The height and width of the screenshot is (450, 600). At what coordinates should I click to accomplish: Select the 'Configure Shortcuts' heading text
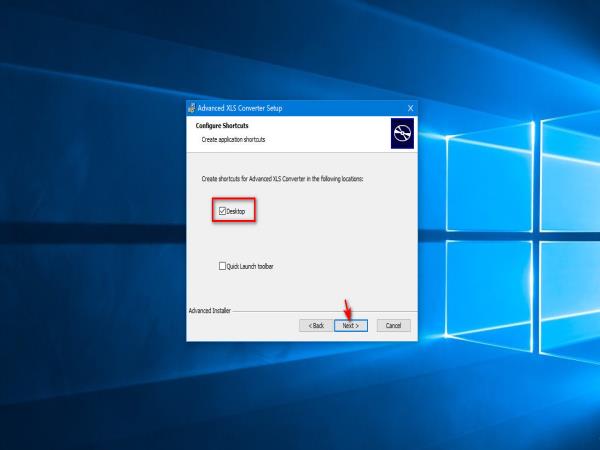(222, 126)
